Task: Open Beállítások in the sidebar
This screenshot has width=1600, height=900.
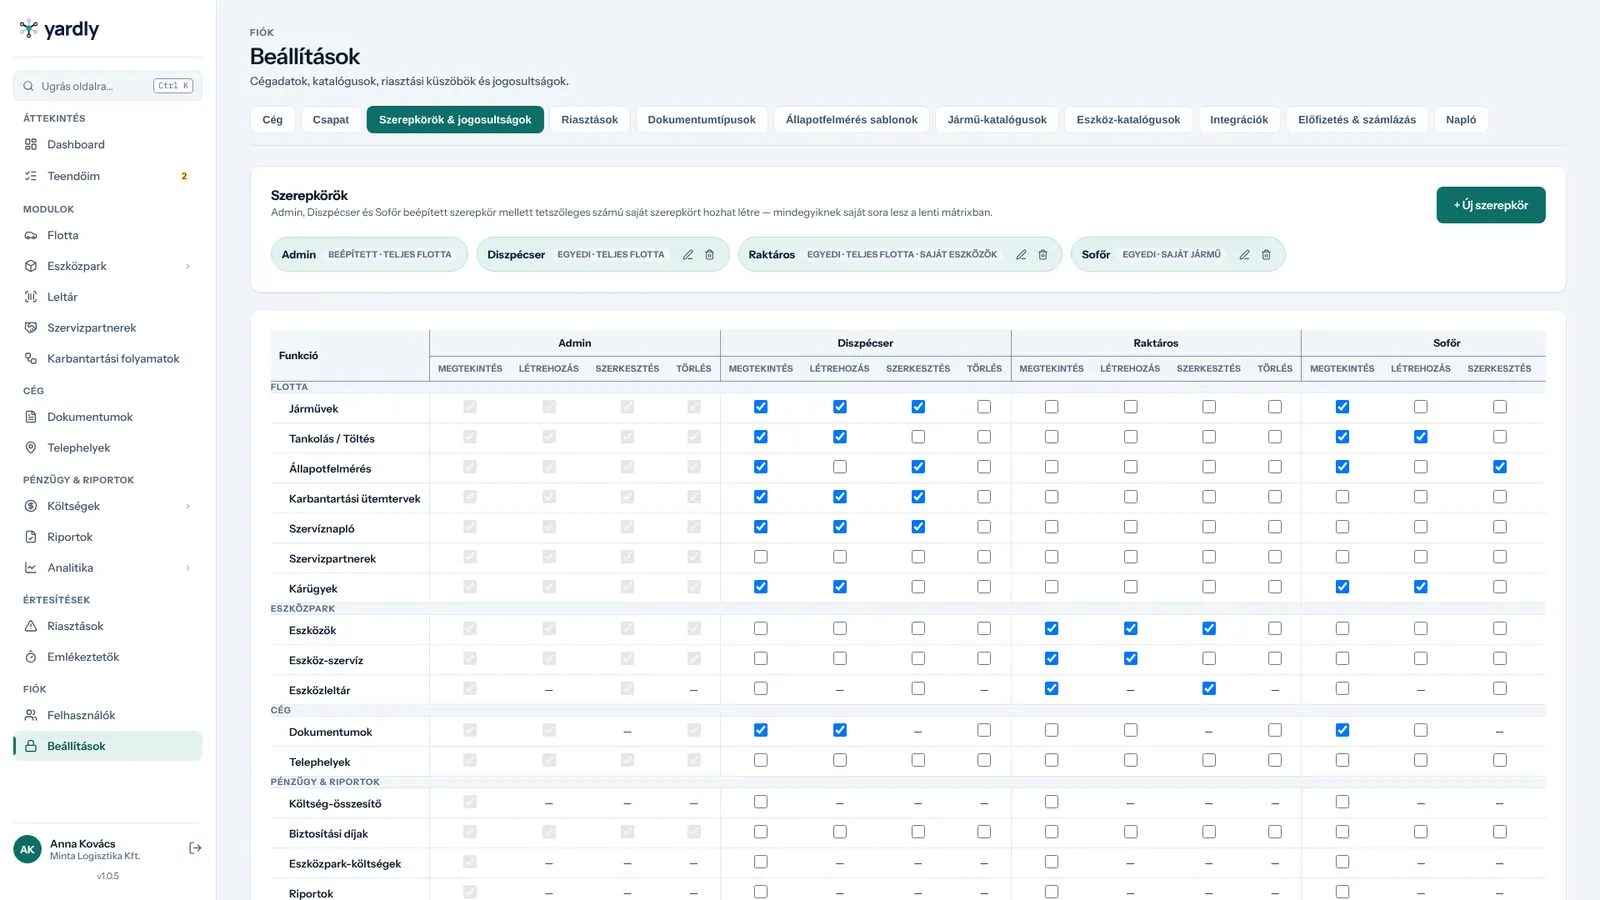Action: [108, 746]
